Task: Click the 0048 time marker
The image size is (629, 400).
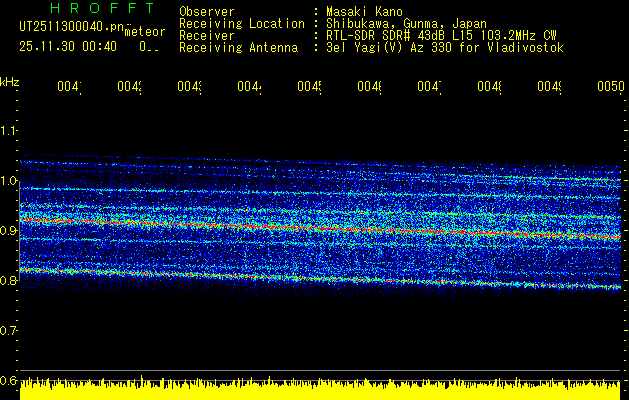Action: (x=489, y=86)
